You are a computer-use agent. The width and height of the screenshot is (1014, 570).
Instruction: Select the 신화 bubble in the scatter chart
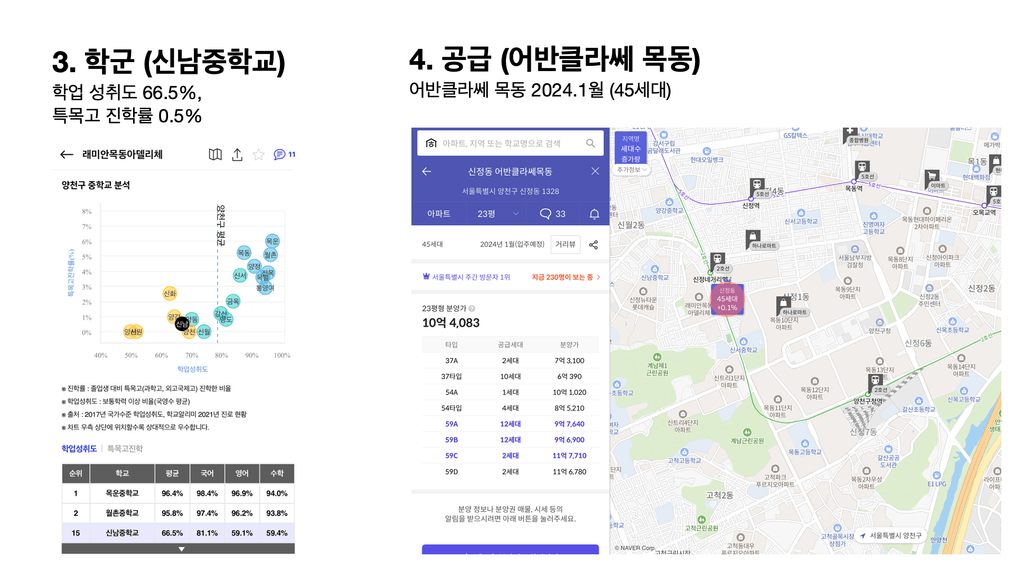click(169, 294)
